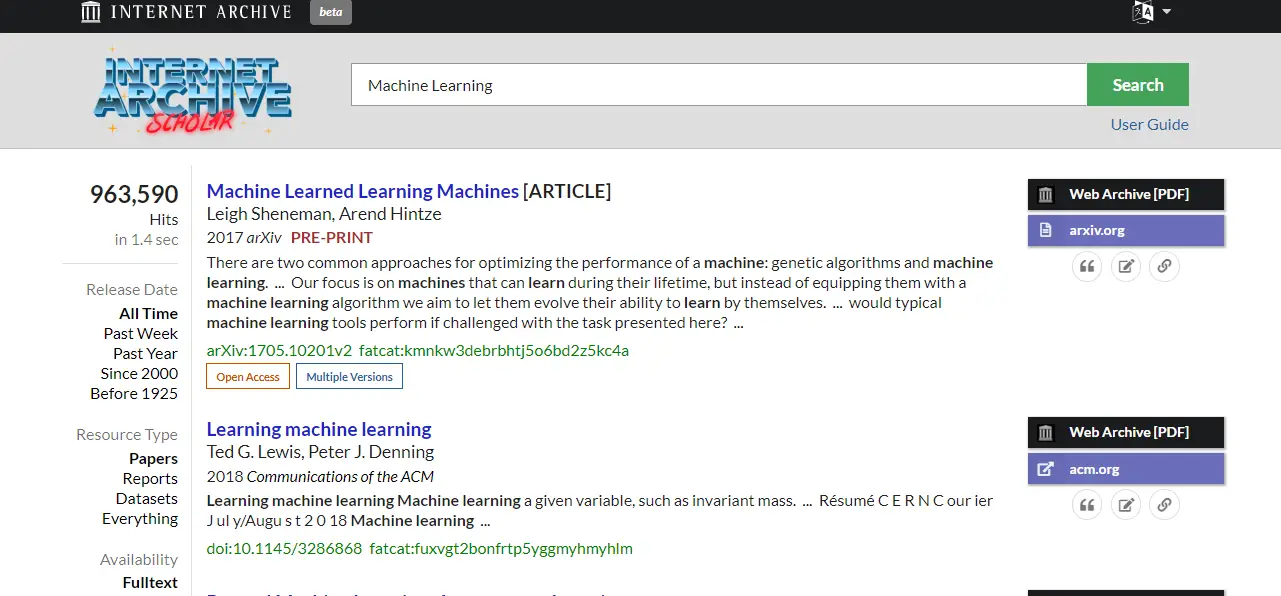The image size is (1281, 596).
Task: Click the Internet Archive building logo icon
Action: 91,12
